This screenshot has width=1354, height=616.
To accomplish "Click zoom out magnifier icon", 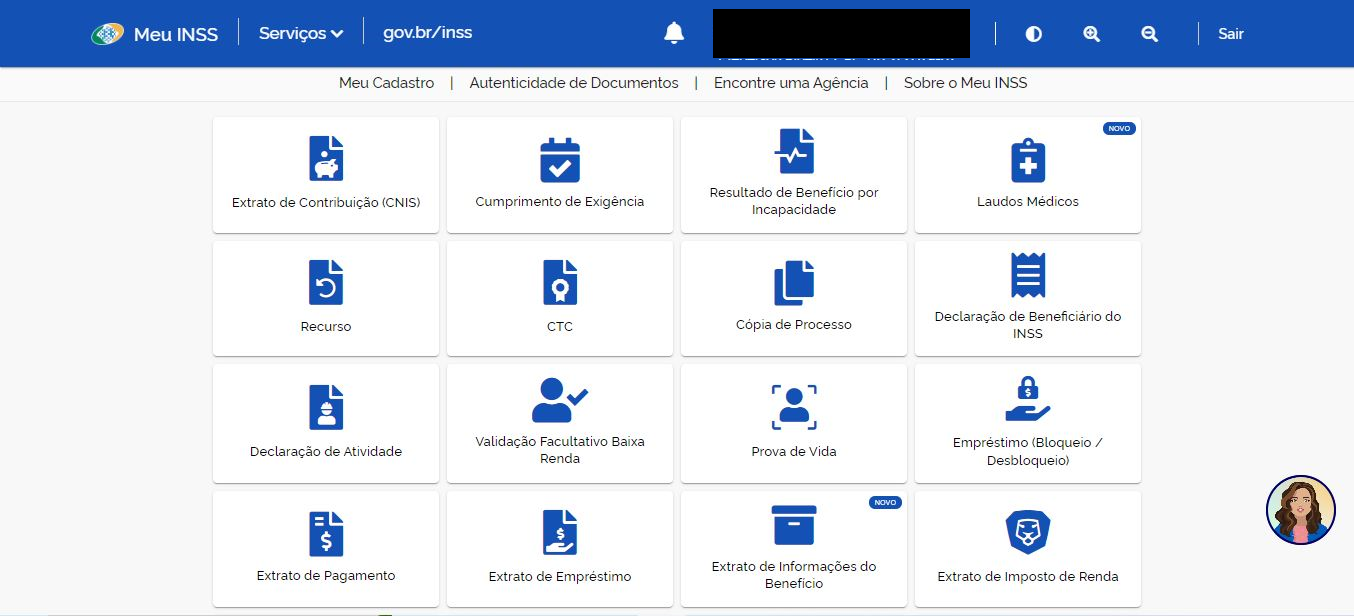I will click(1150, 34).
